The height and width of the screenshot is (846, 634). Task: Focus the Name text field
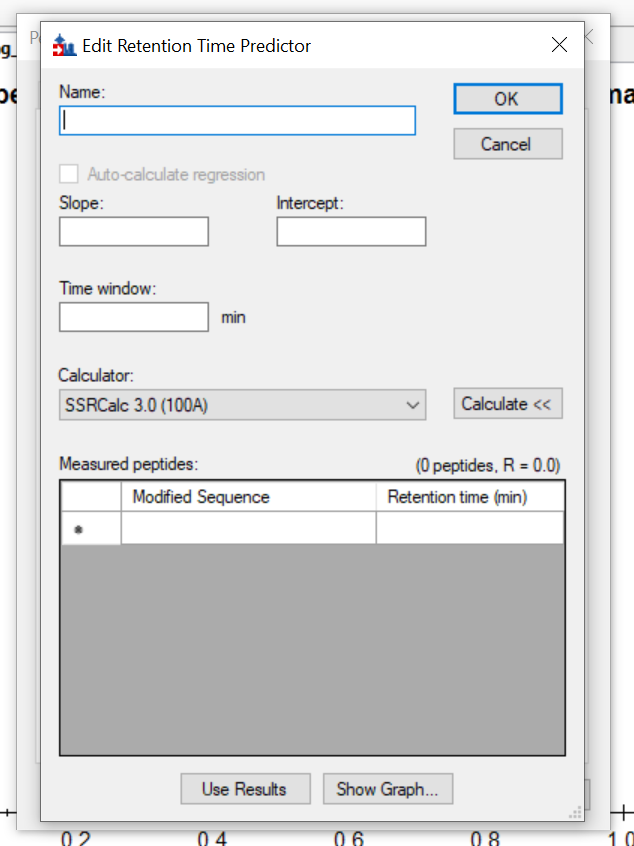coord(237,121)
